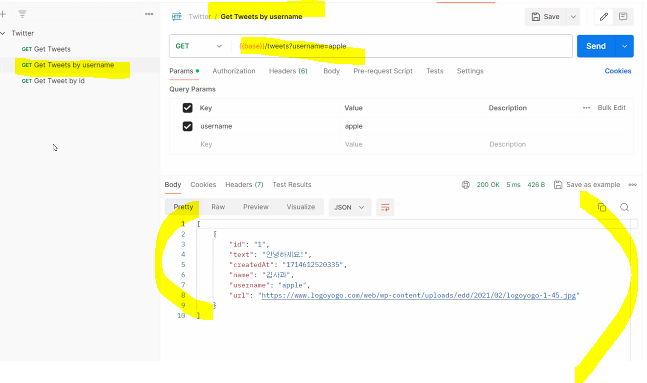Click the pencil edit icon
The width and height of the screenshot is (647, 383).
(x=604, y=17)
